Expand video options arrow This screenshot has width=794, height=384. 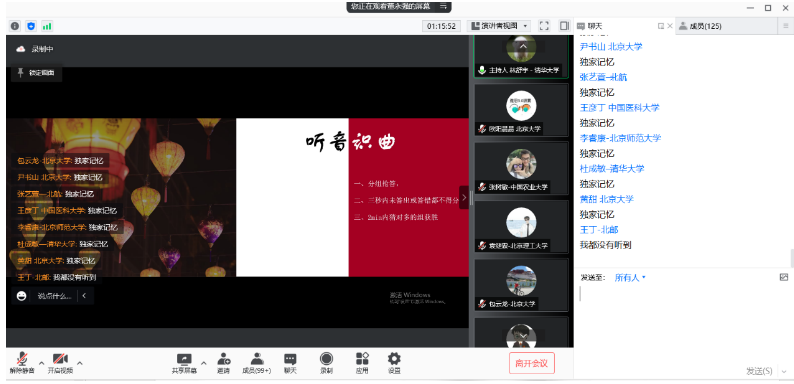(80, 363)
